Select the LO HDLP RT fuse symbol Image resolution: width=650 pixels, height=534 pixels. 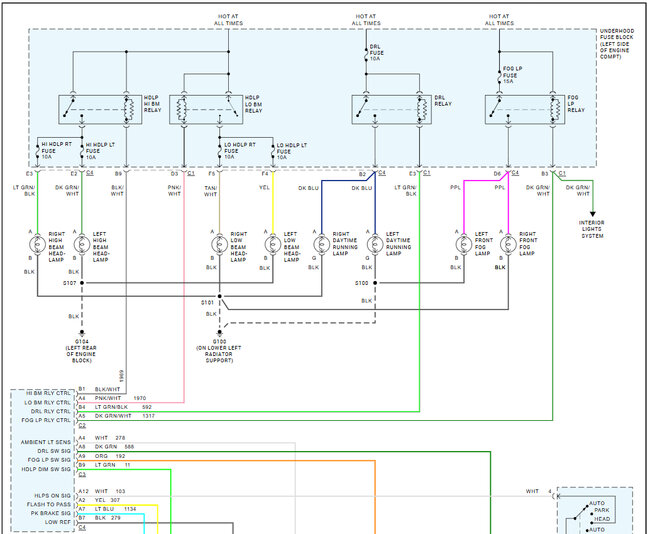[x=220, y=151]
